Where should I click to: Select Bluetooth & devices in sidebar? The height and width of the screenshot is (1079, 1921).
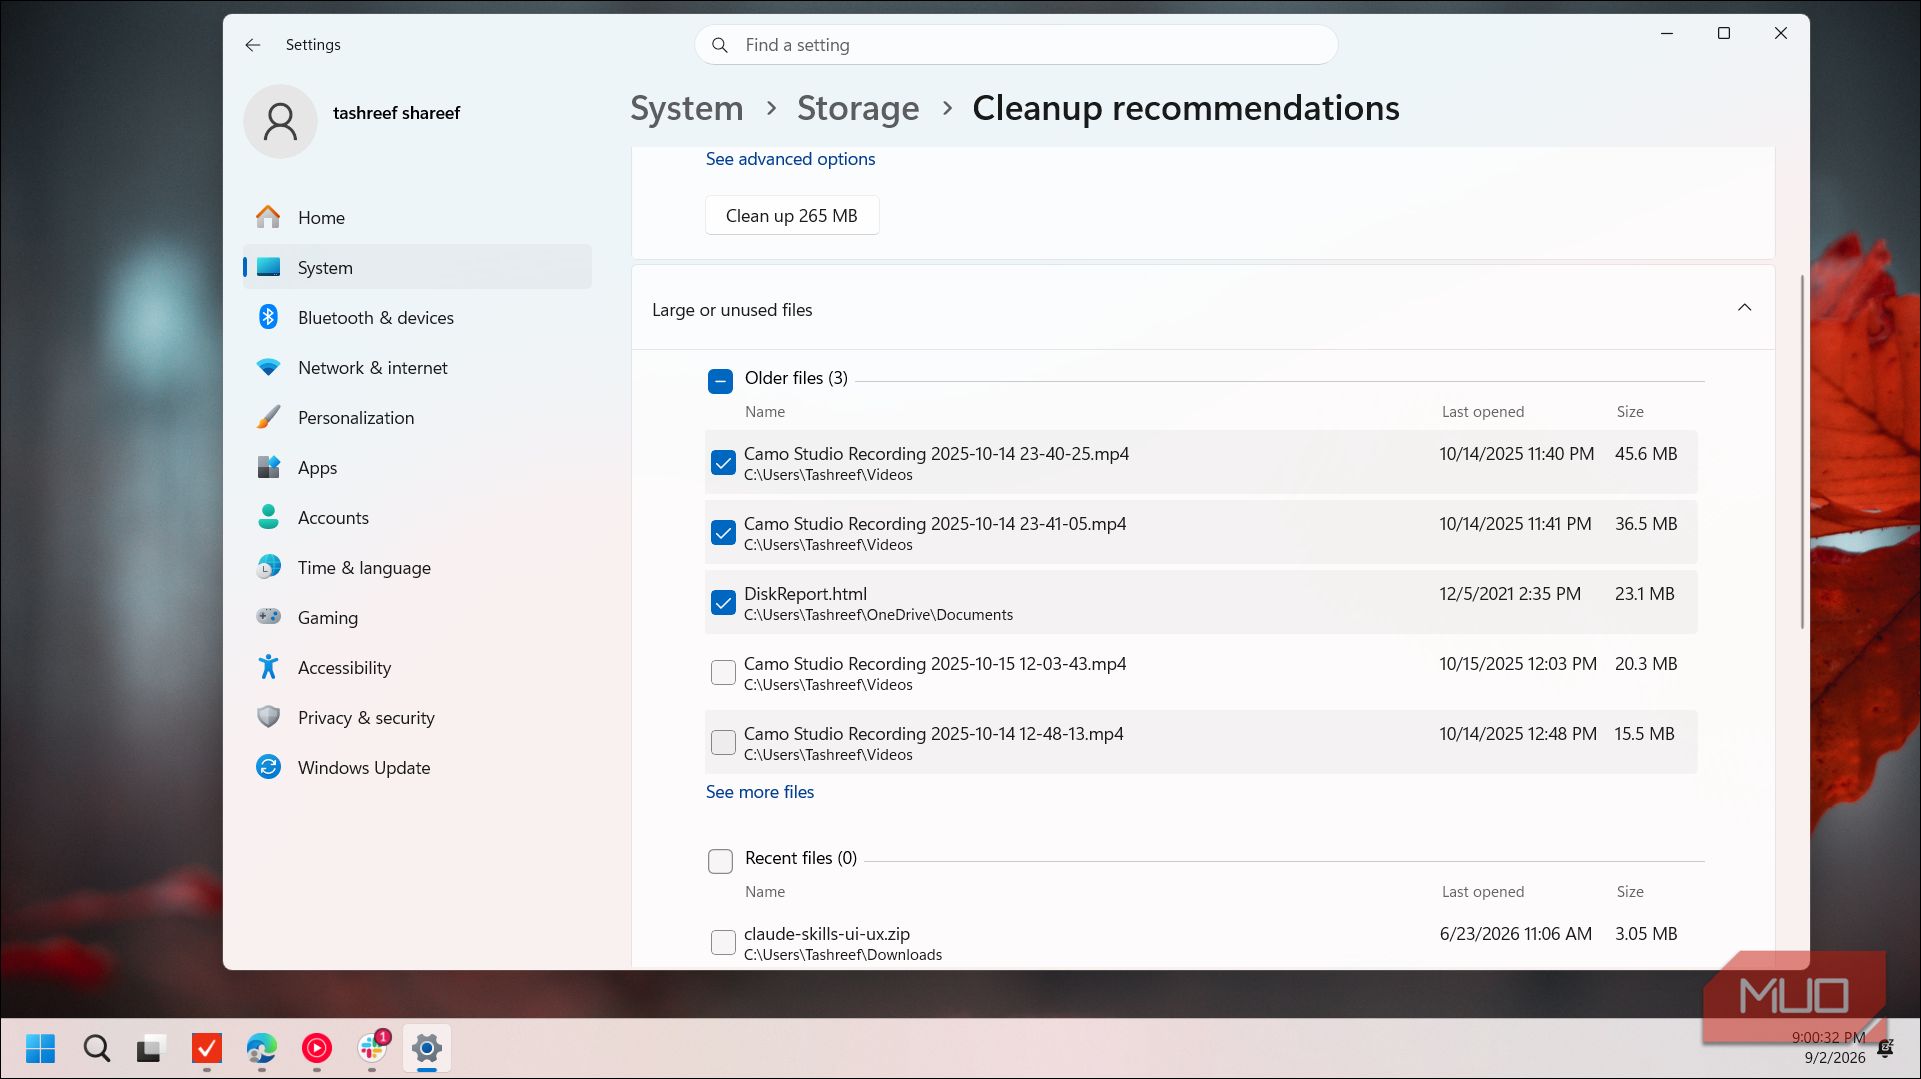pyautogui.click(x=417, y=317)
